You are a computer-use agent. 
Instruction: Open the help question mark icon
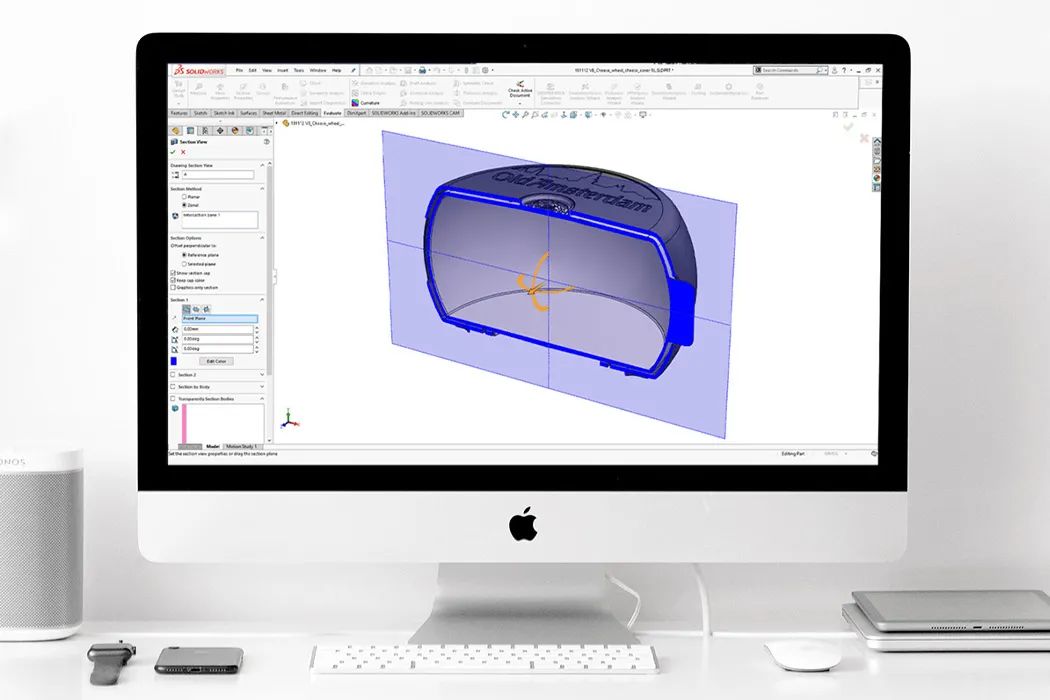[844, 70]
